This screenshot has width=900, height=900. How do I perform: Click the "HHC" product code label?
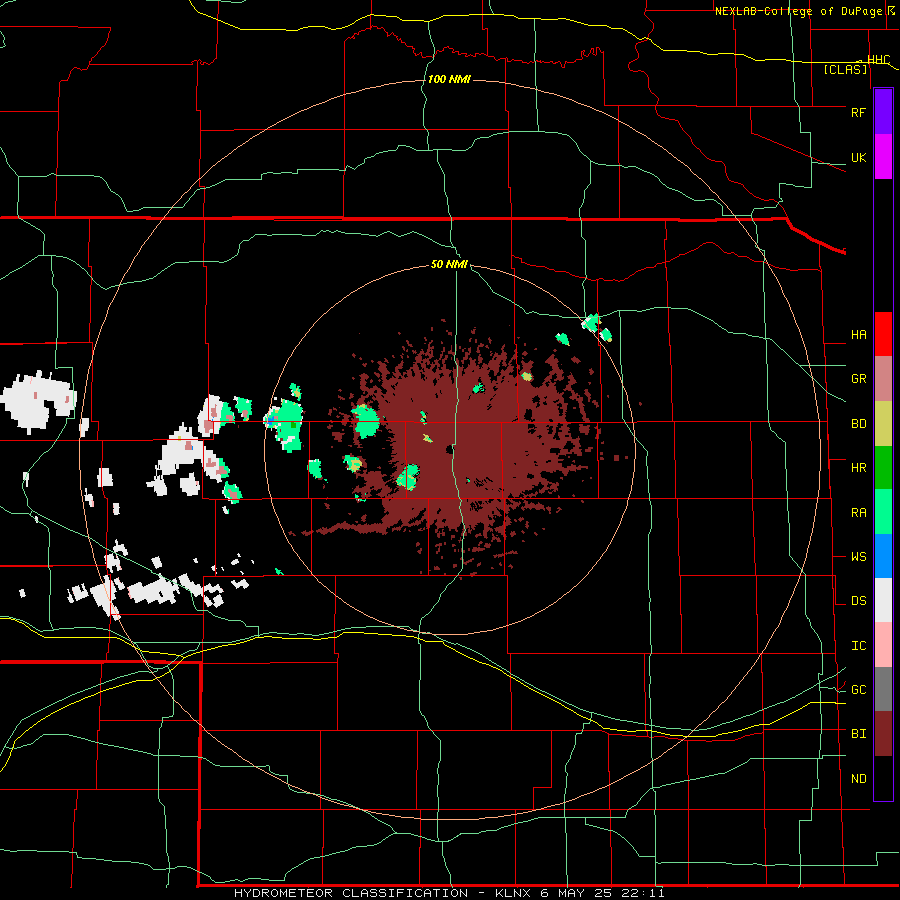click(878, 60)
